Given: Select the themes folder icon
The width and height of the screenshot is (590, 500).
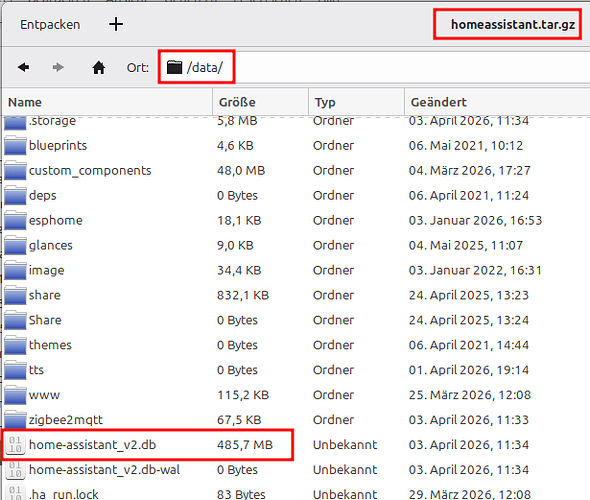Looking at the screenshot, I should [15, 345].
